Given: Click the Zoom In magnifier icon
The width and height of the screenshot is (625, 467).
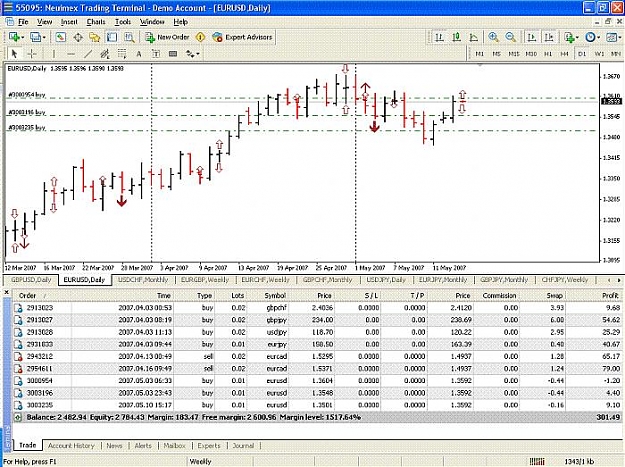Looking at the screenshot, I should (x=493, y=37).
